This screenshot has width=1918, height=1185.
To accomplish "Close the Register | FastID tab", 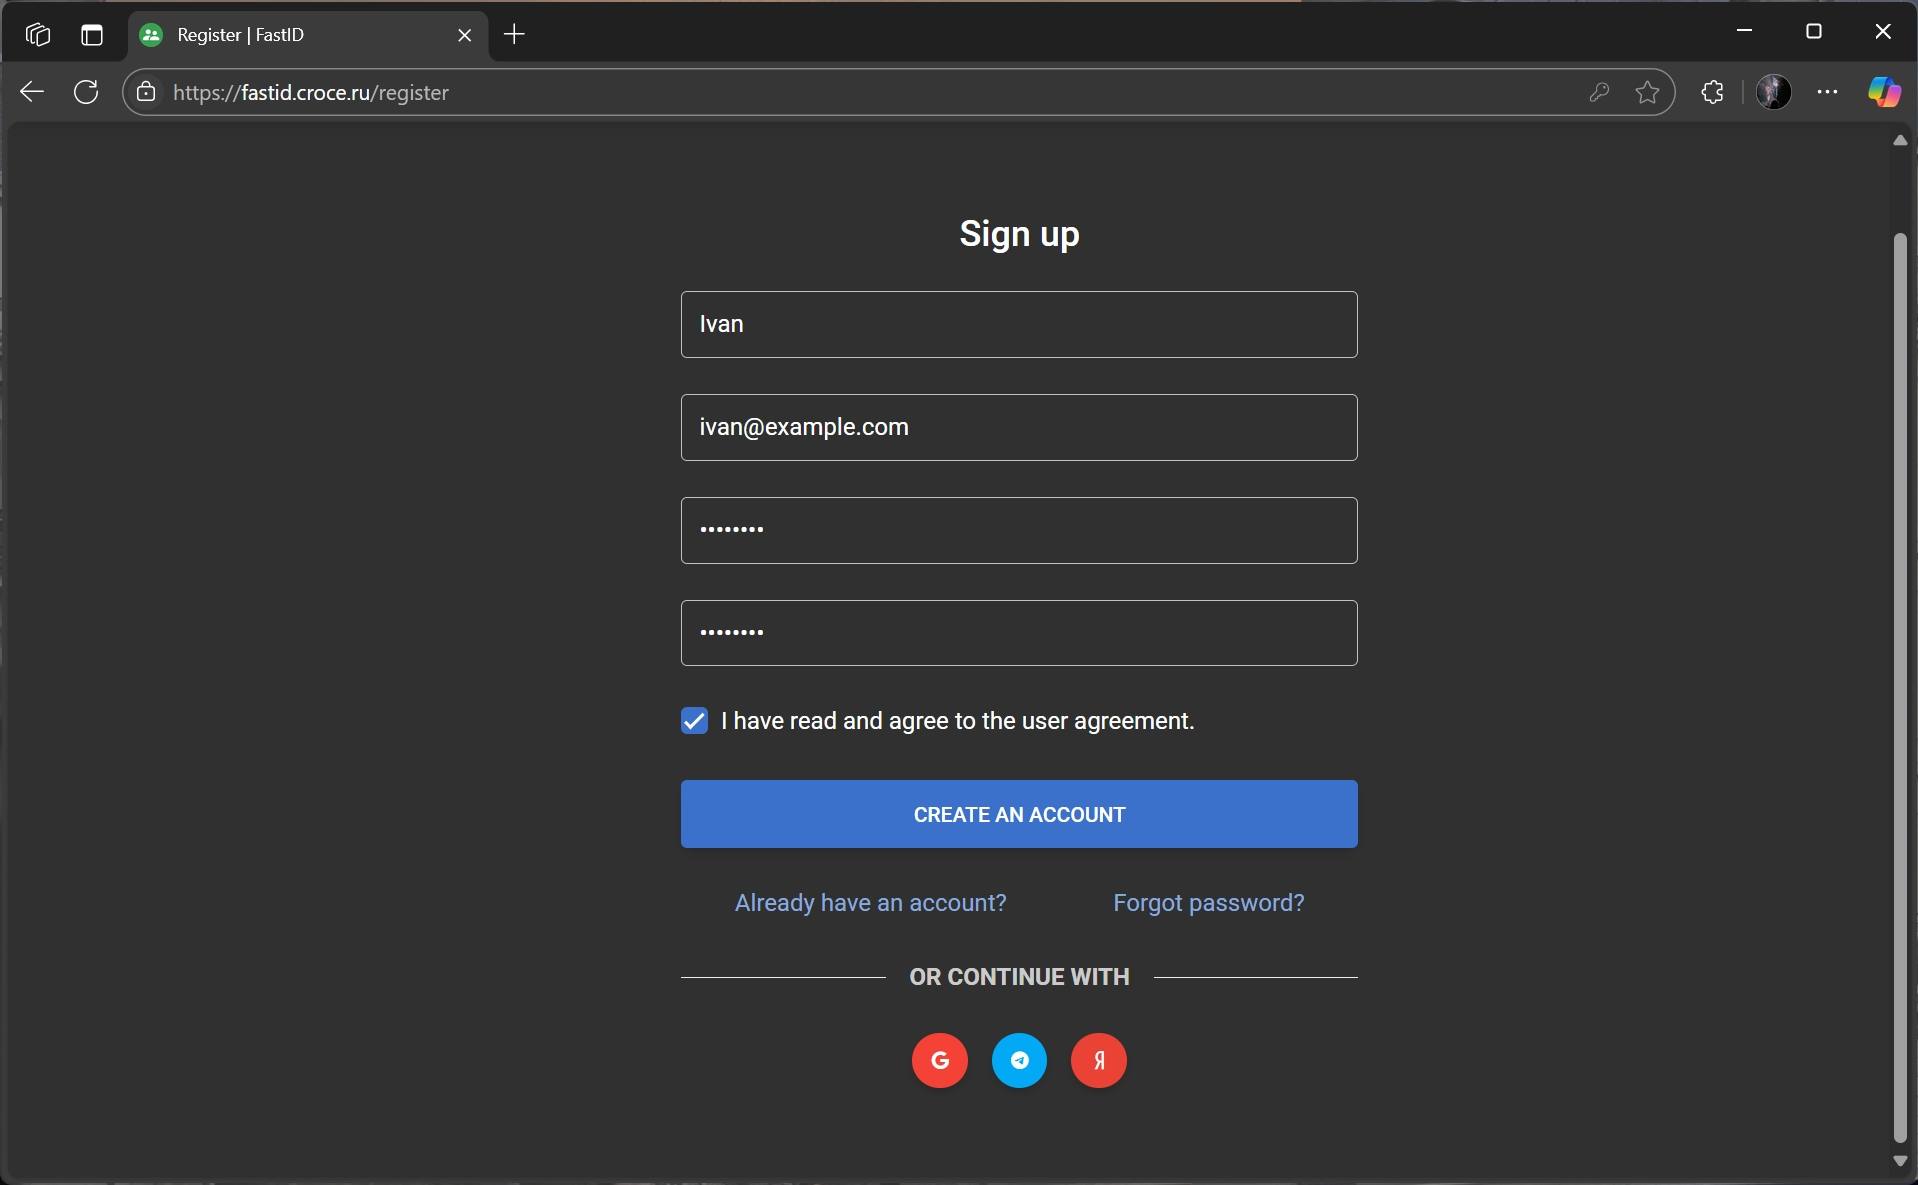I will click(464, 35).
